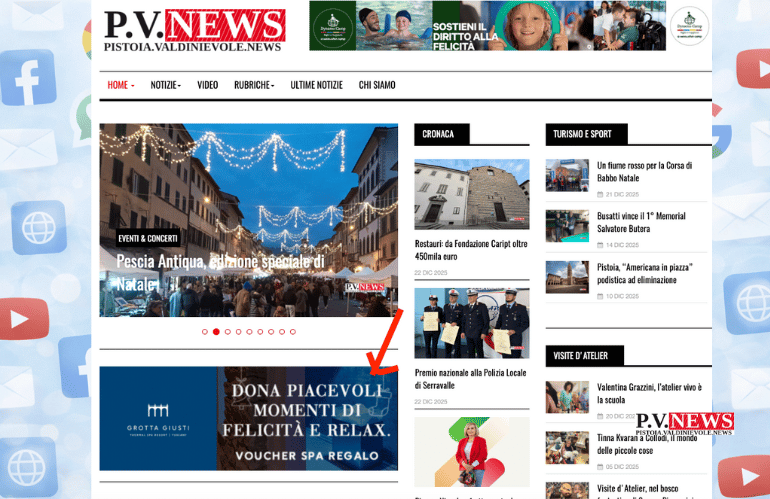This screenshot has height=499, width=770.
Task: Select the fifth slideshow dot
Action: [249, 332]
